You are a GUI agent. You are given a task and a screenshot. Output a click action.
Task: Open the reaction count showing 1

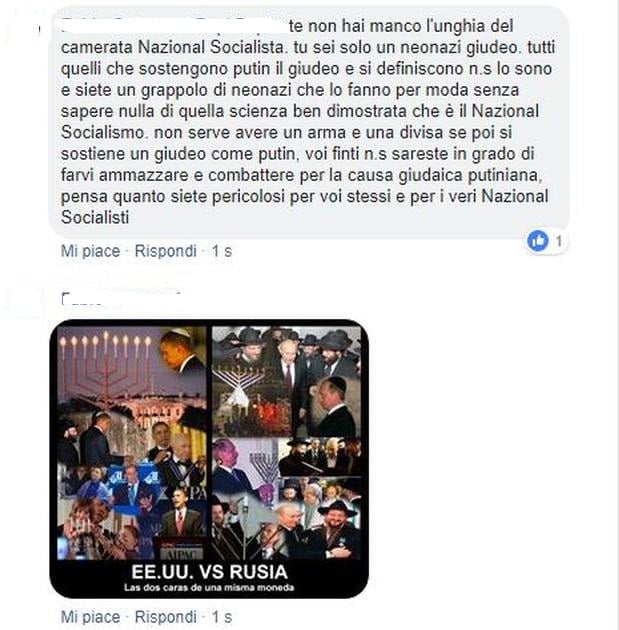[558, 241]
